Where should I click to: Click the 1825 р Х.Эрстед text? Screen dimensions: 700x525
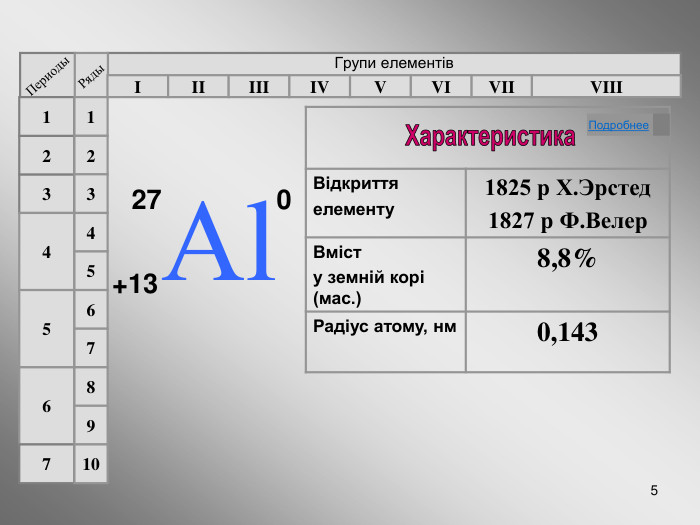point(567,188)
